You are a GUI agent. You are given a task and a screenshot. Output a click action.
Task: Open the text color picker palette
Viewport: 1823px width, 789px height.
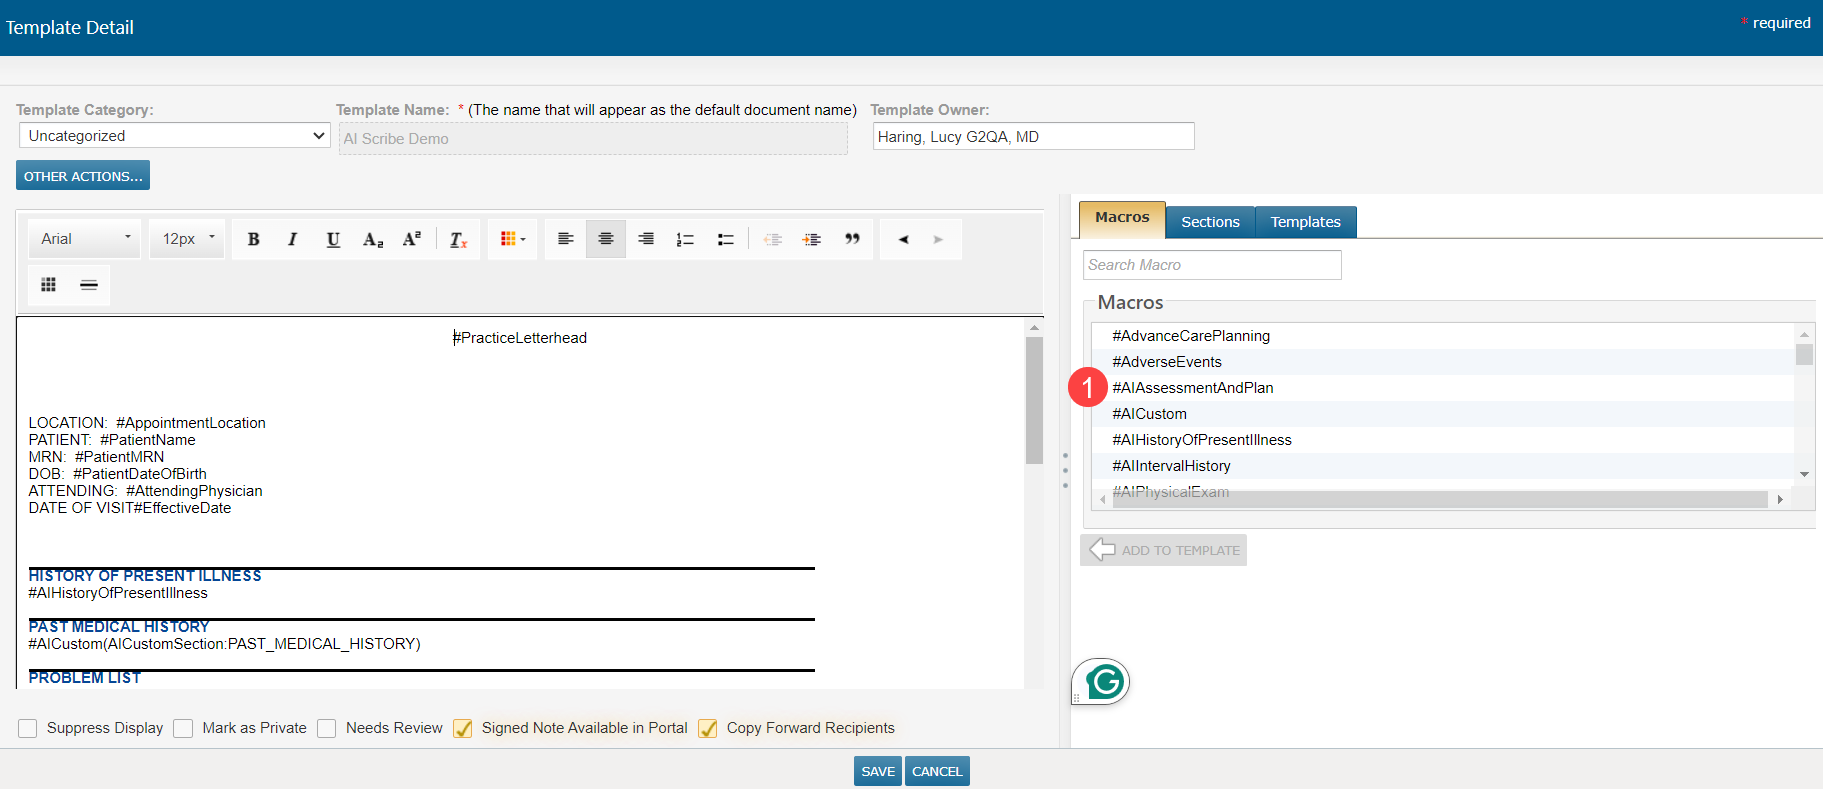(512, 239)
